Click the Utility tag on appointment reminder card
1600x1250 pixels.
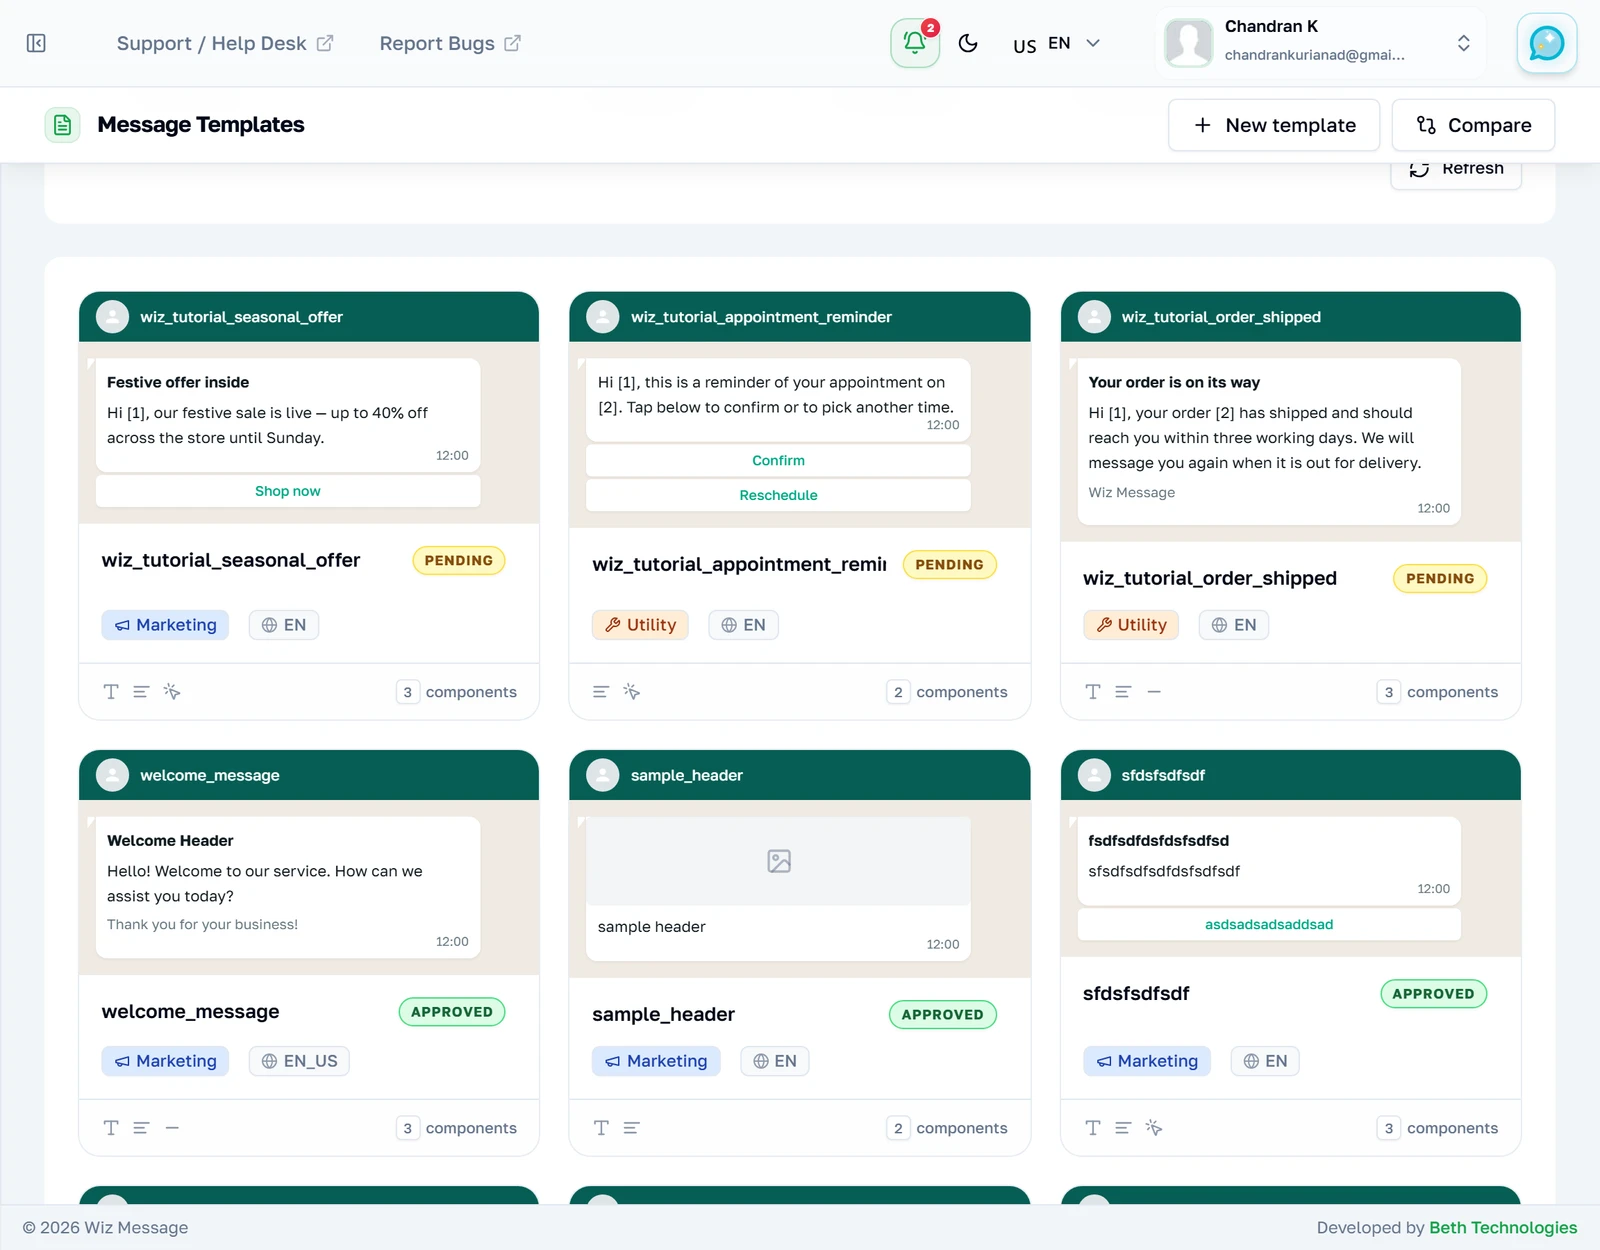click(x=640, y=625)
